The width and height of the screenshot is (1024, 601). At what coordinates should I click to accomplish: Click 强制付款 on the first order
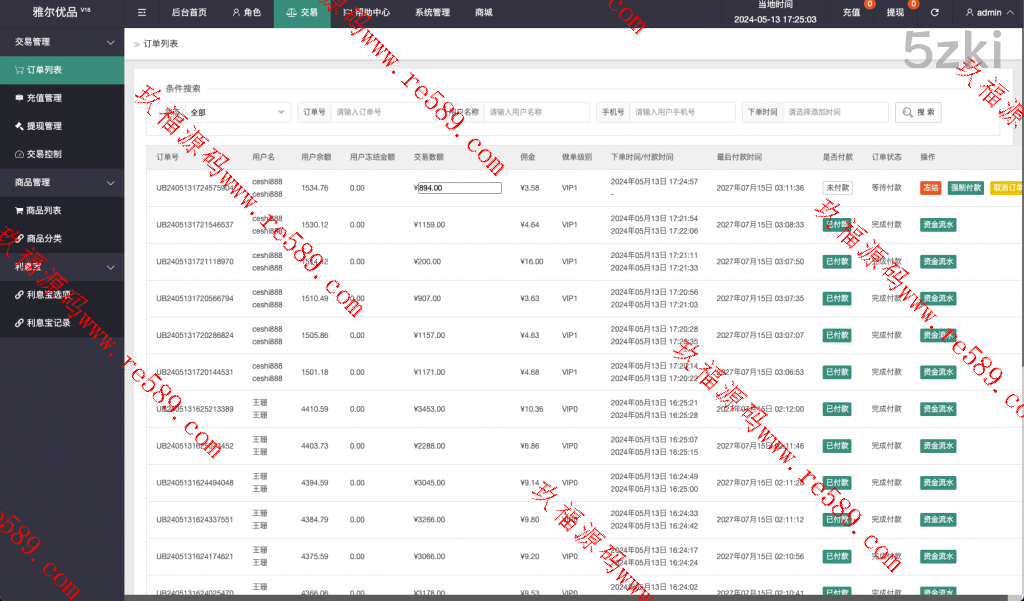click(965, 188)
